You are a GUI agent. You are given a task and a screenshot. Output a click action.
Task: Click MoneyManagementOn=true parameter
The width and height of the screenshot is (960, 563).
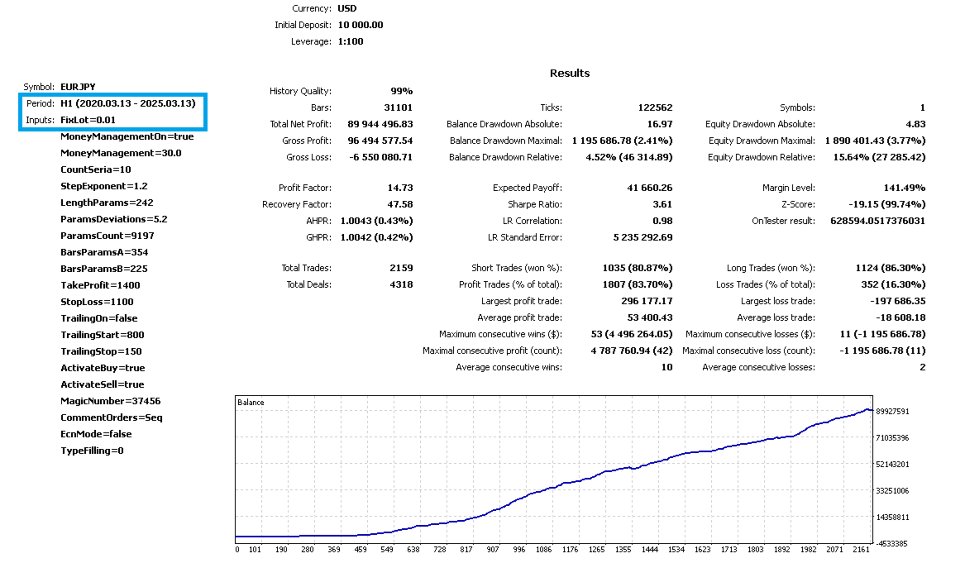127,136
